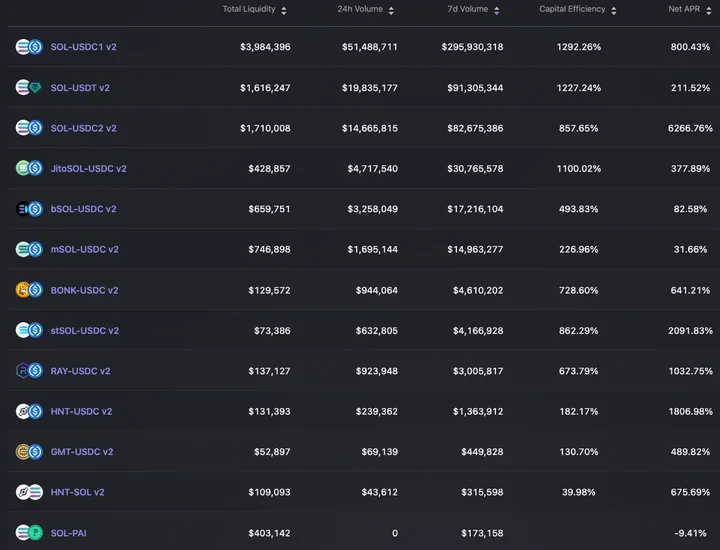
Task: Click the SOL-USDT v2 pair icon
Action: [x=29, y=87]
